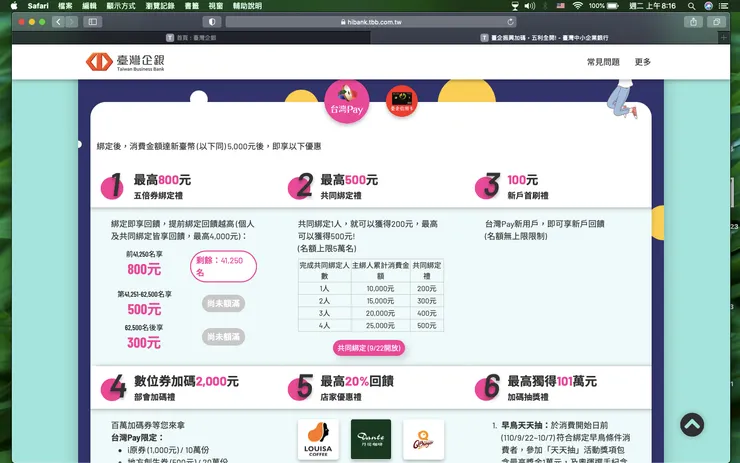The image size is (740, 463).
Task: Click the 最高20%回饋 heading
Action: [357, 381]
